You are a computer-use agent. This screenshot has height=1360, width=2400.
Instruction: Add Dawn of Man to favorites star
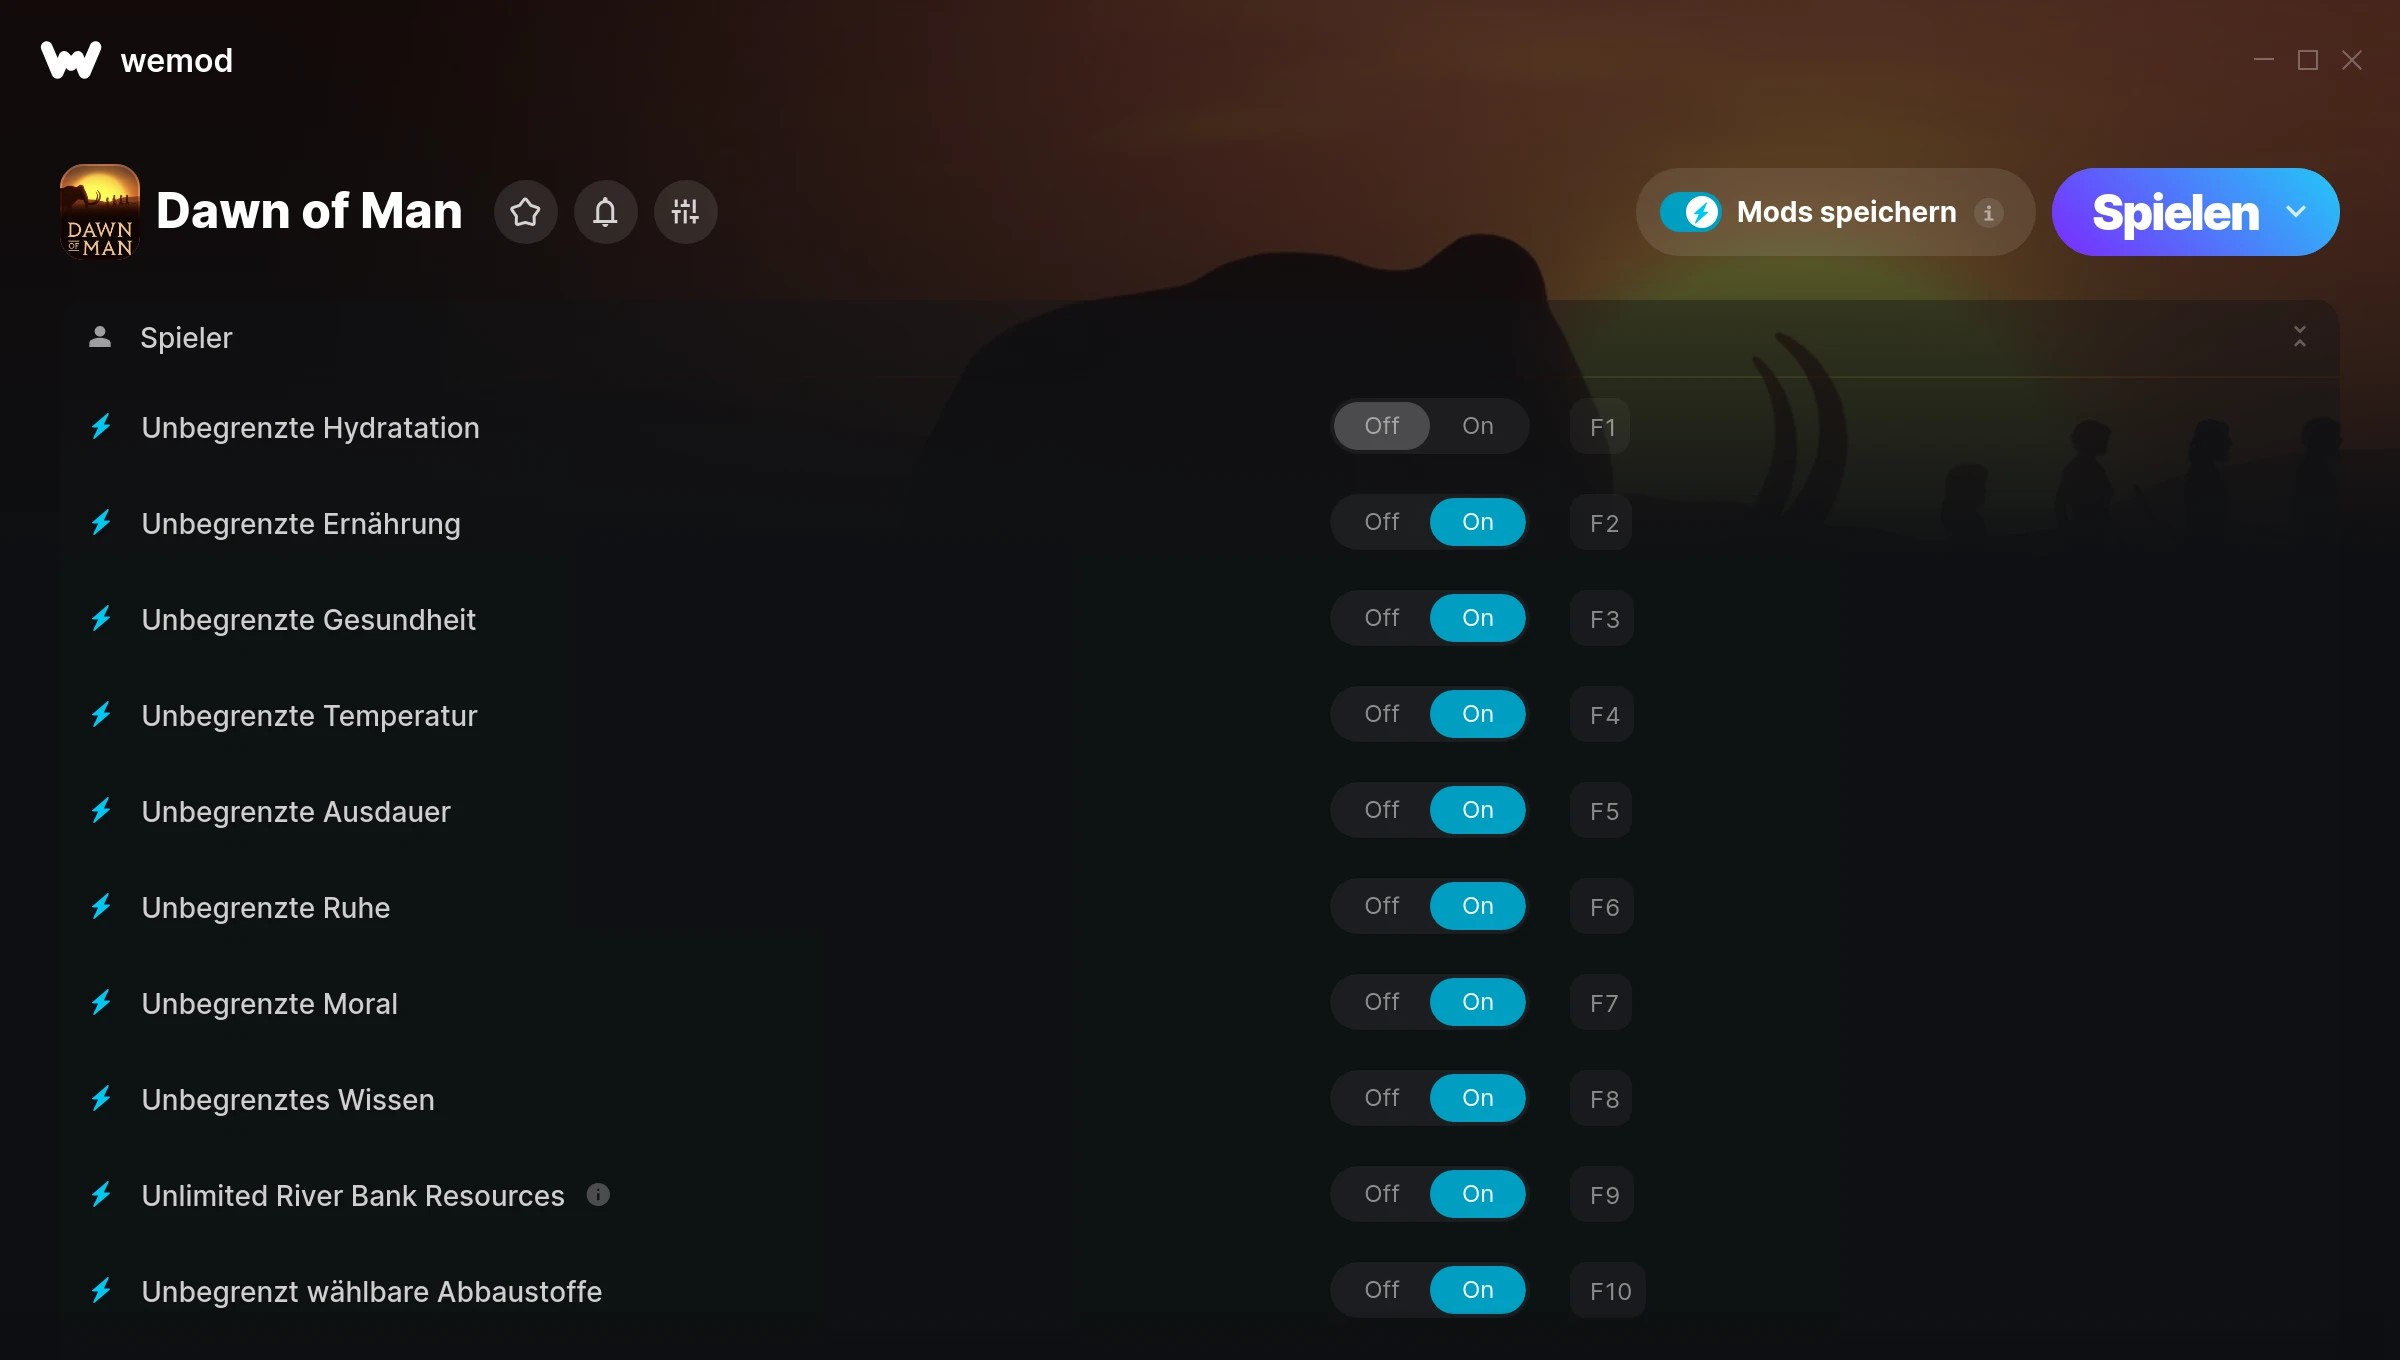tap(525, 212)
